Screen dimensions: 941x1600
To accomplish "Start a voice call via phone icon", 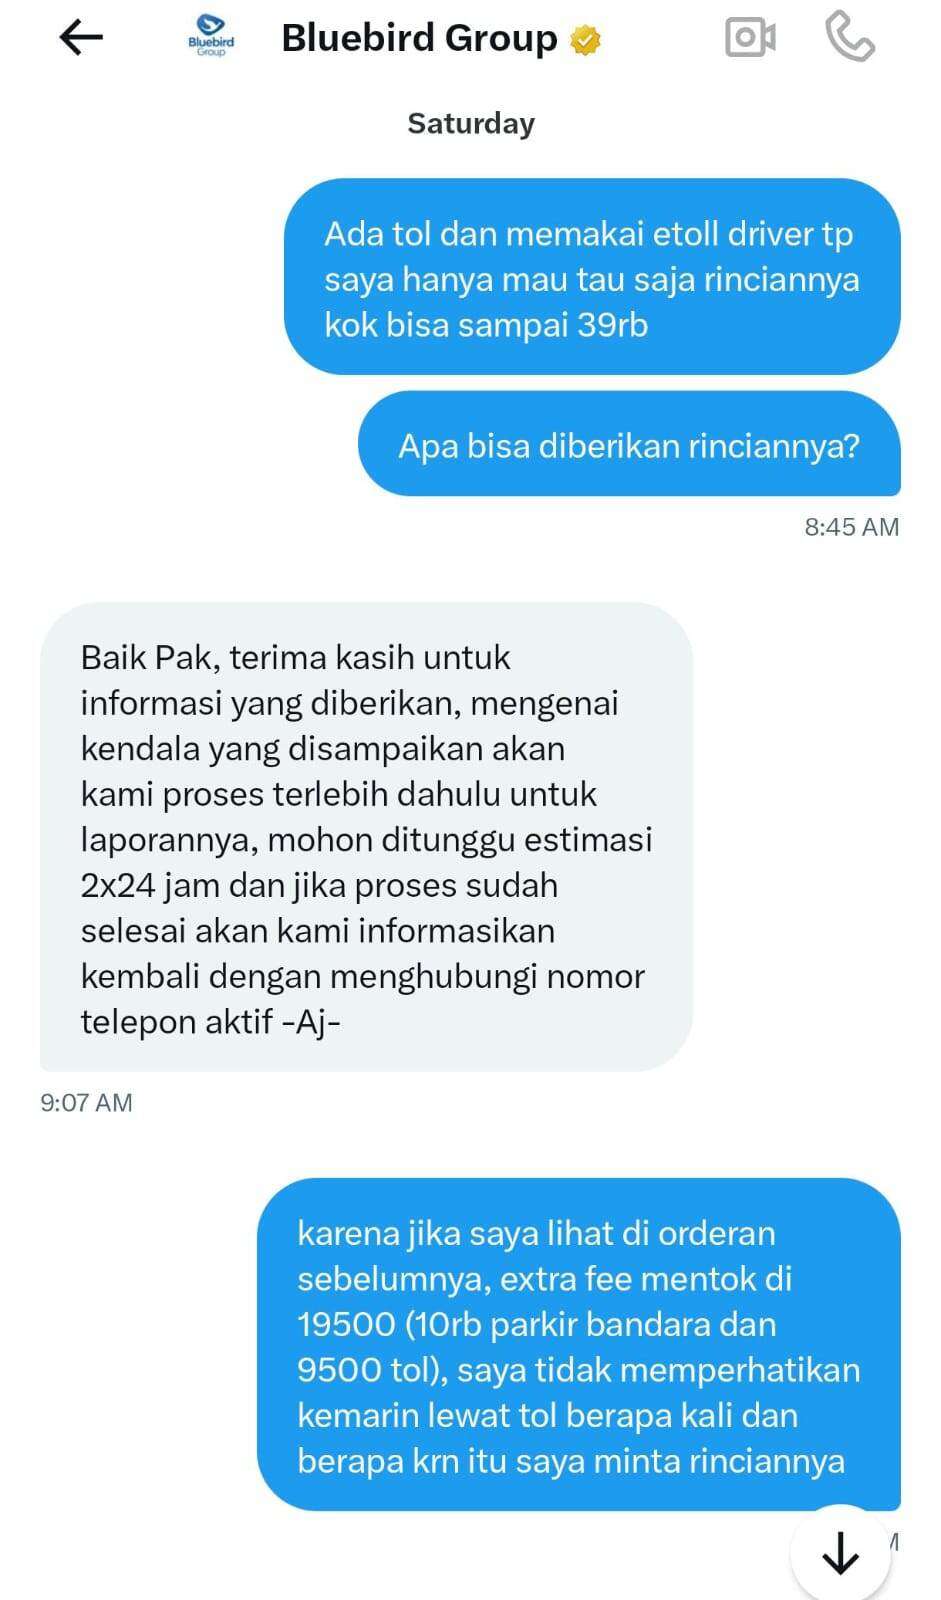I will (x=850, y=38).
